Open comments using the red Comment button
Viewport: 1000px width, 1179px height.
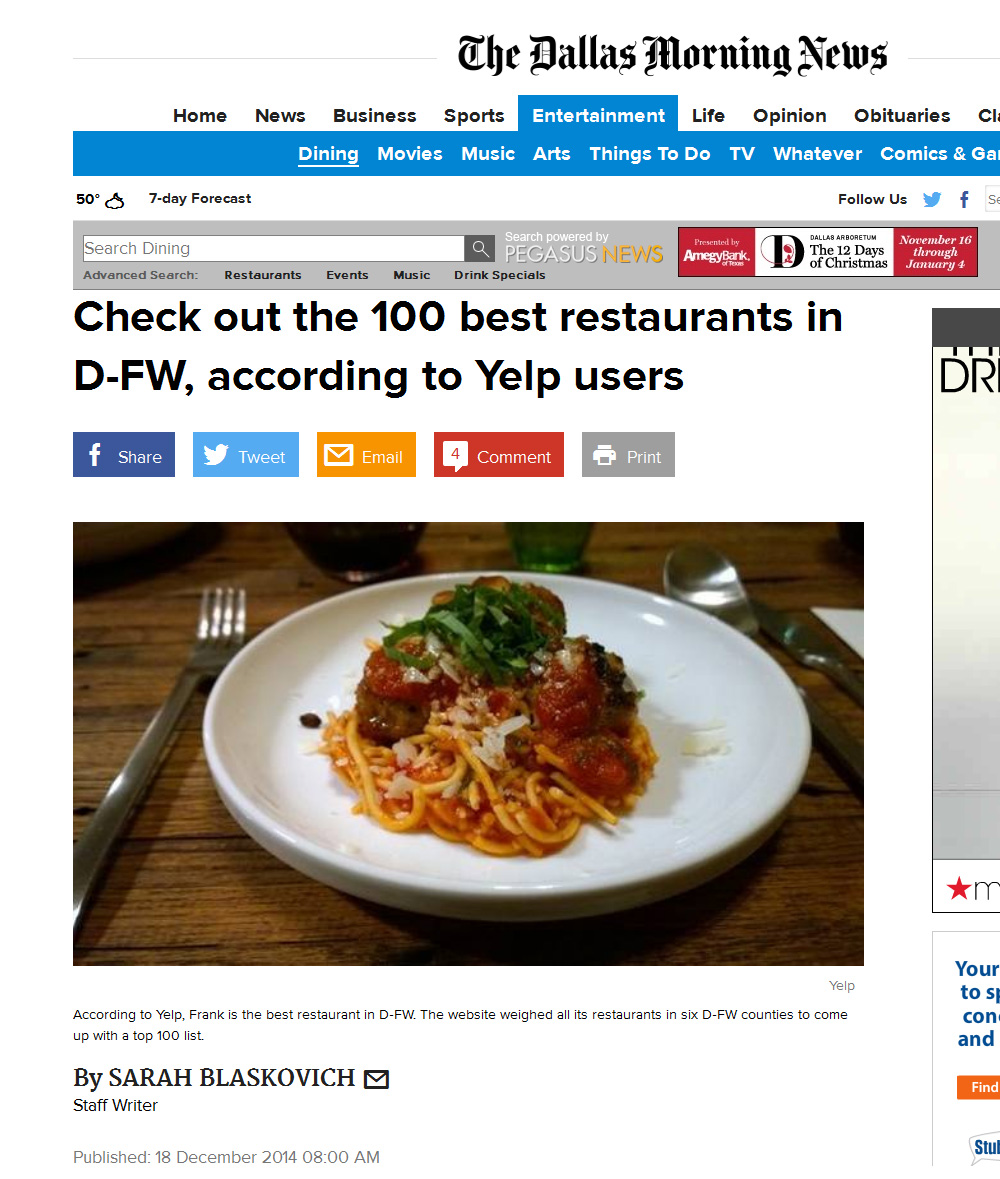point(498,454)
